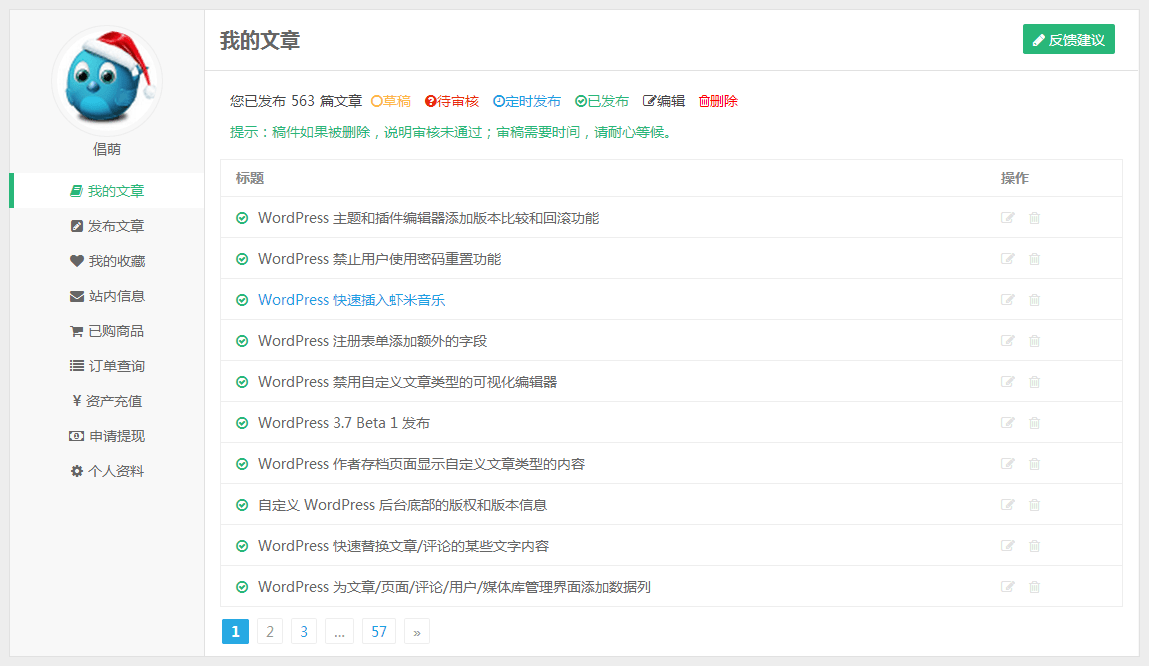Edit the WordPress 主题和插件编辑器 article
Screen dimensions: 1149x666
coord(1008,218)
